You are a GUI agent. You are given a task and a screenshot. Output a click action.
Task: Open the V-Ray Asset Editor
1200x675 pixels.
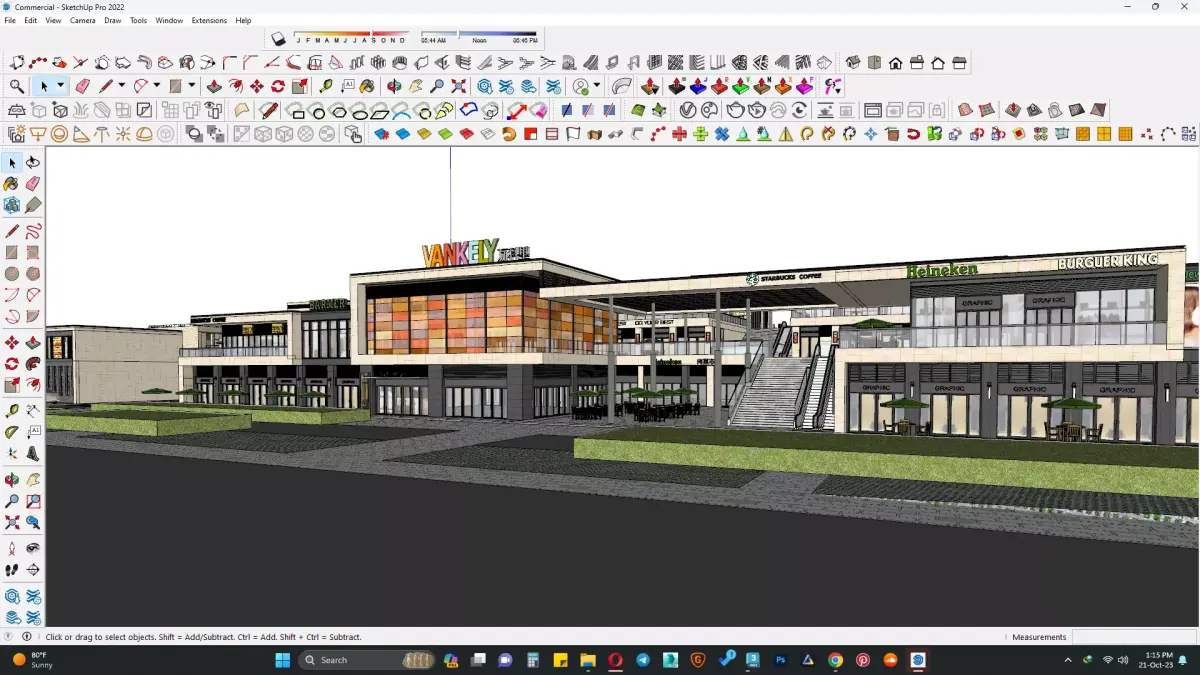pyautogui.click(x=688, y=110)
